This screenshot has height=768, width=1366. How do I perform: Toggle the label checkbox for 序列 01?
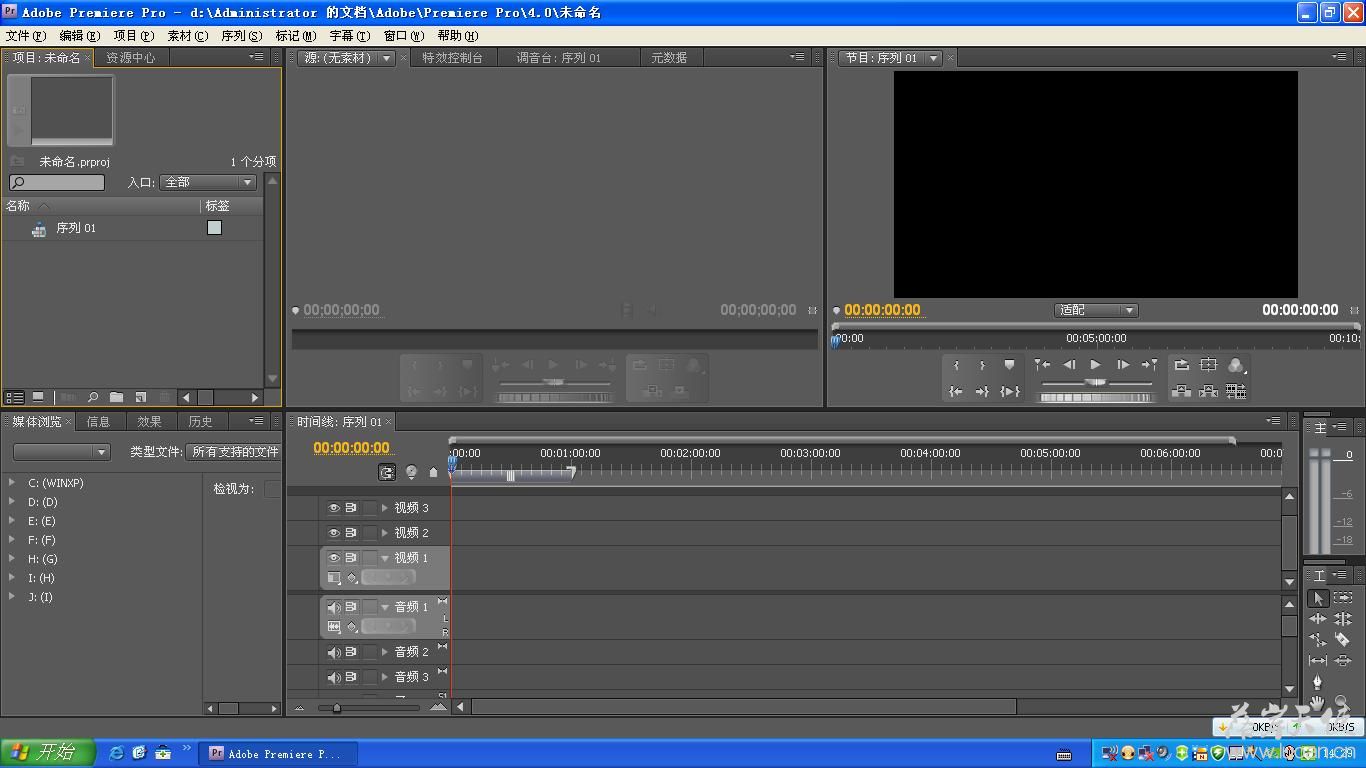214,228
